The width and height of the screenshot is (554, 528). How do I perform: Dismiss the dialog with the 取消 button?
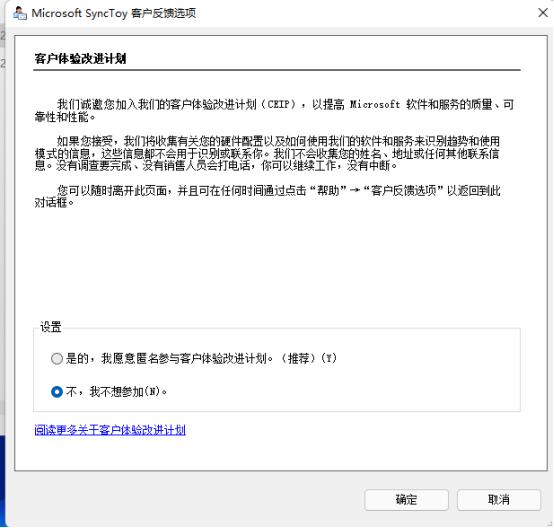[499, 499]
